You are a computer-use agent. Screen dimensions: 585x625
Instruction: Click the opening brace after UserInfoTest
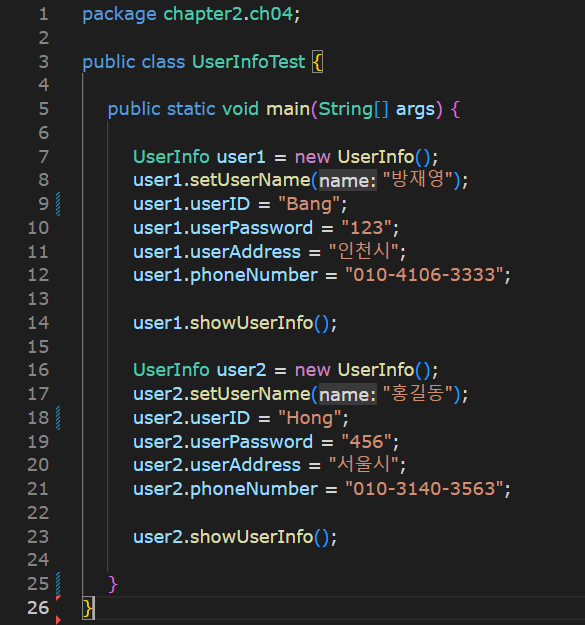317,62
